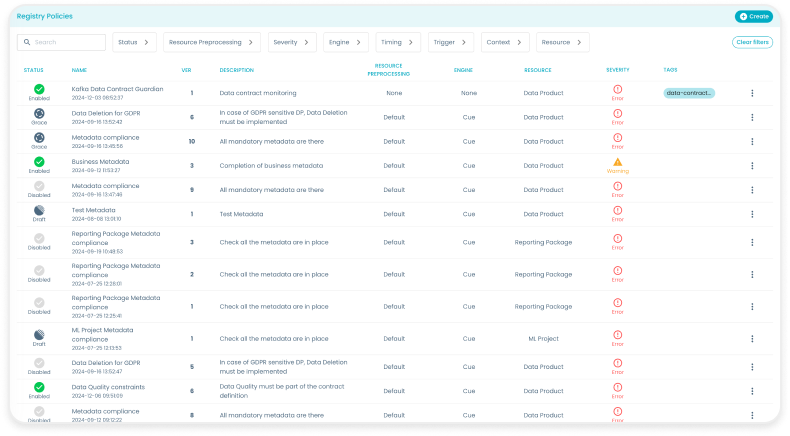Click the Enabled status icon for Data Quality constraints
The image size is (790, 436).
pyautogui.click(x=39, y=386)
